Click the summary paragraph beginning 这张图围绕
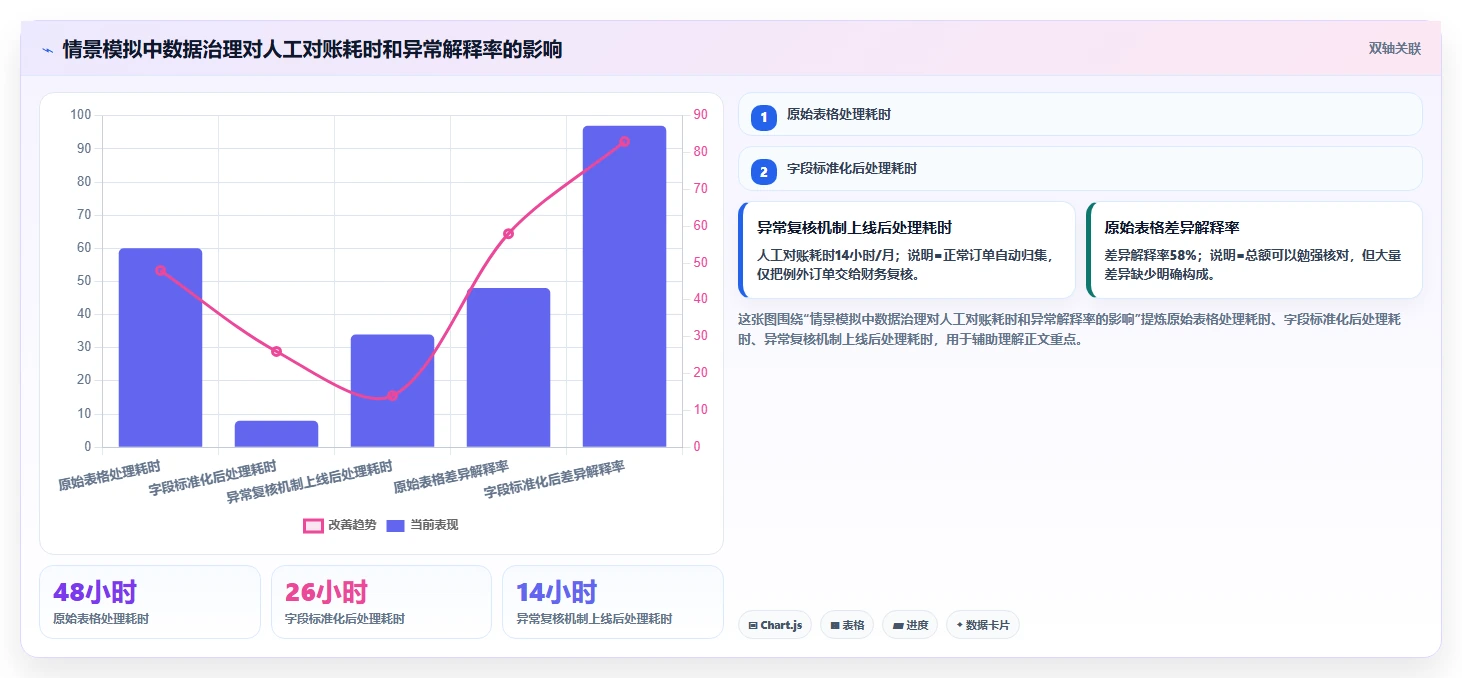The height and width of the screenshot is (678, 1462). pyautogui.click(x=1071, y=329)
